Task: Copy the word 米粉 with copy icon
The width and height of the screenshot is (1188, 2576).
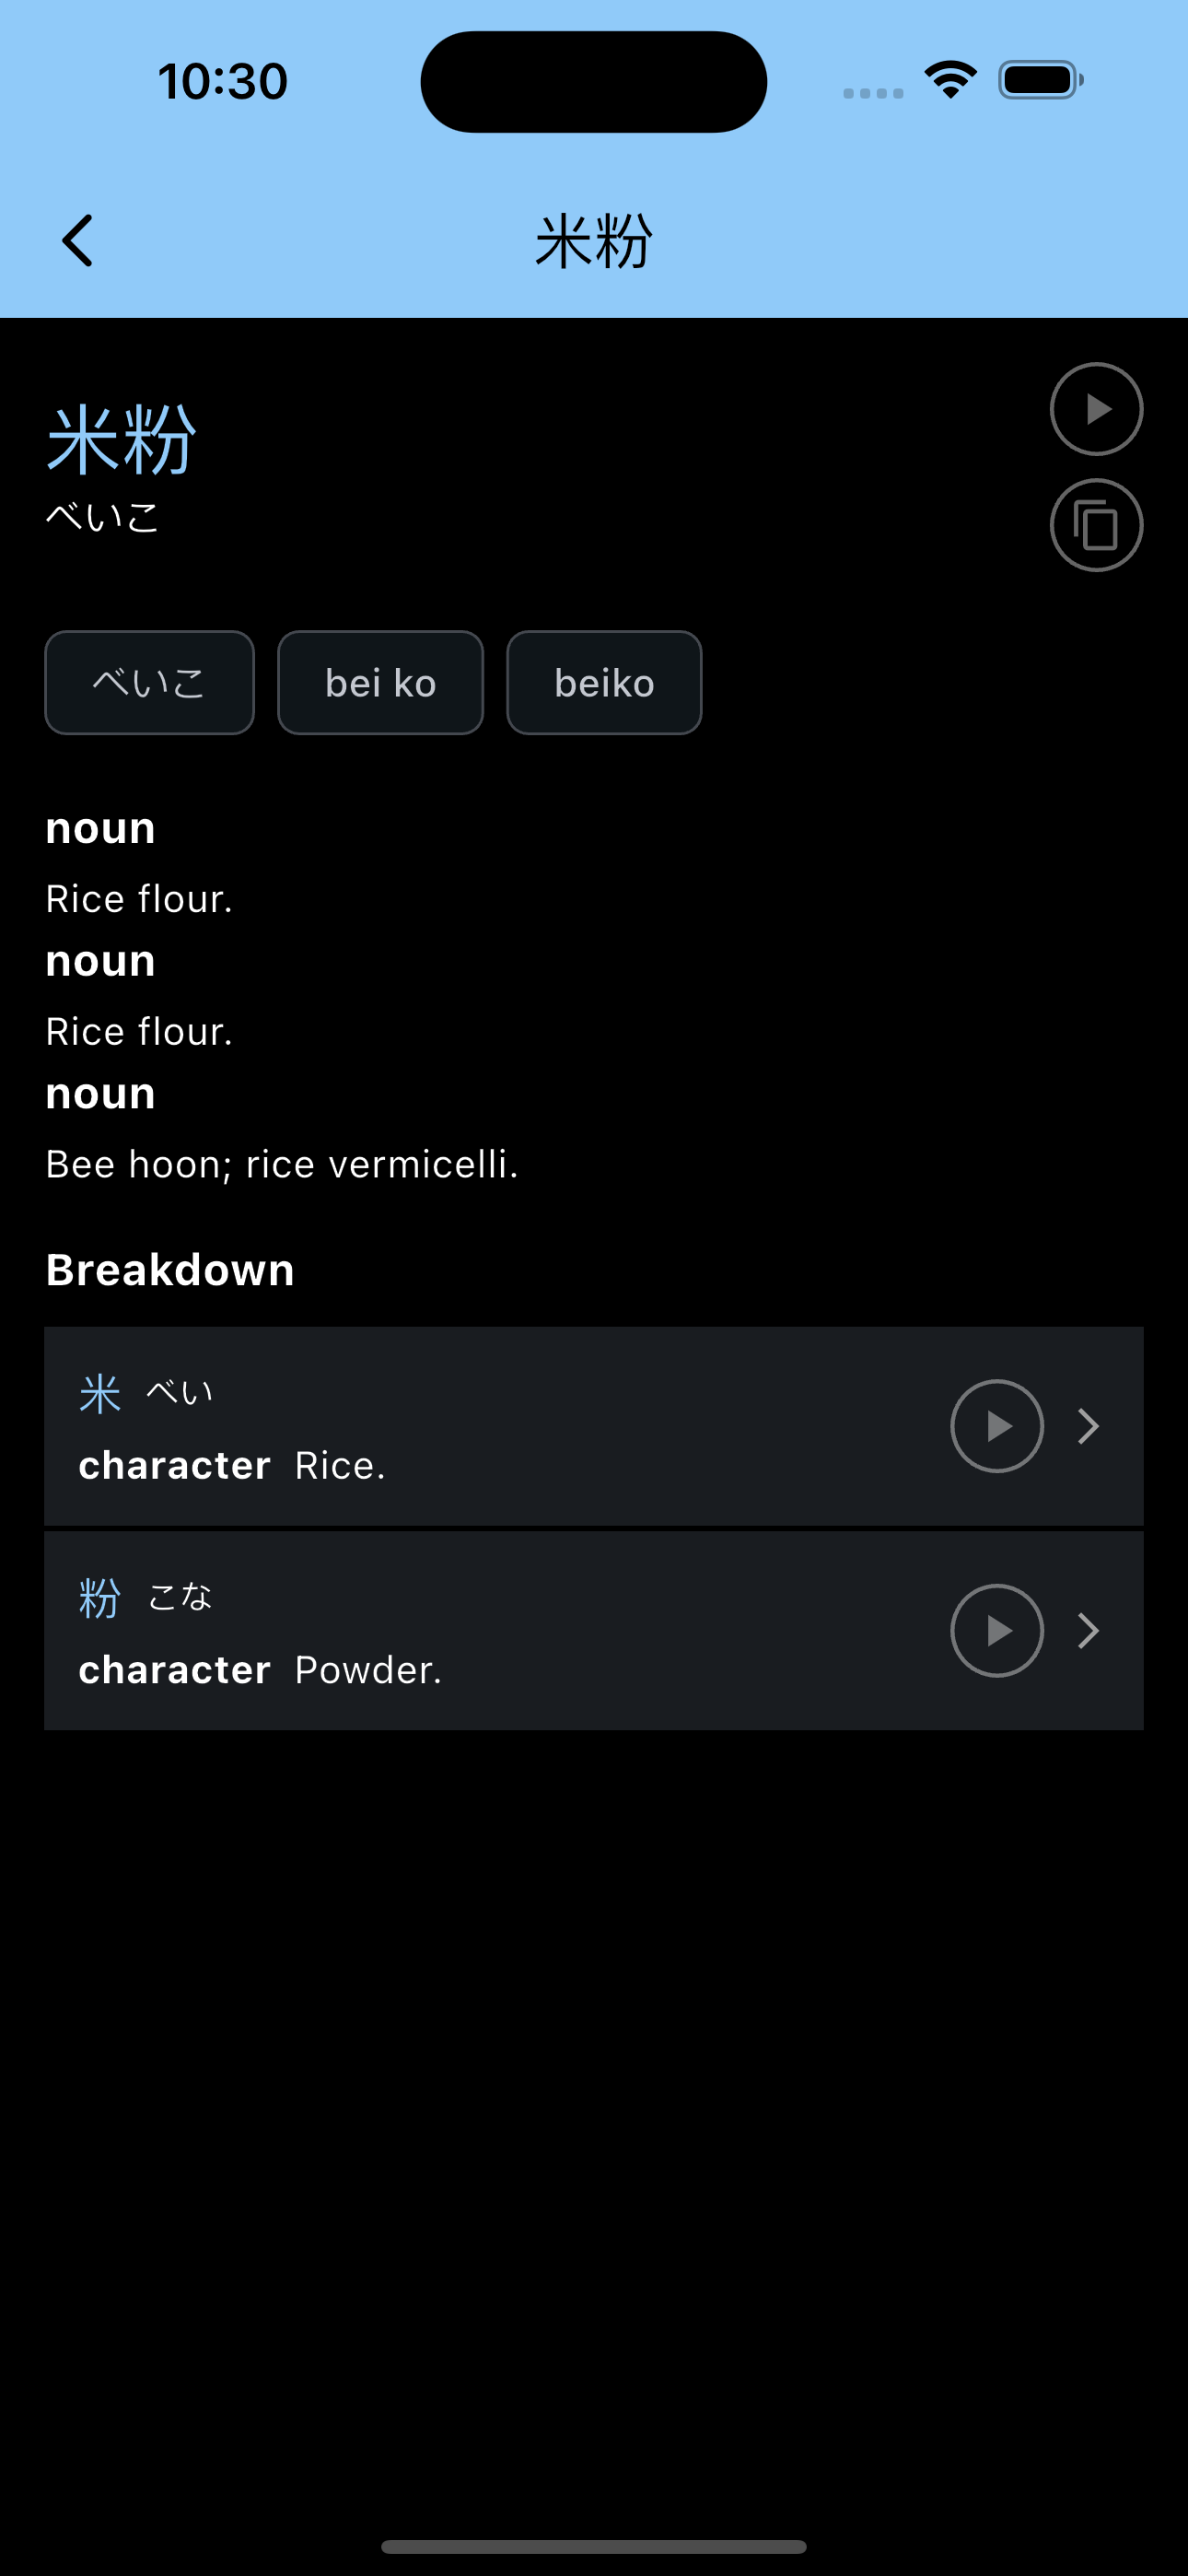Action: point(1096,525)
